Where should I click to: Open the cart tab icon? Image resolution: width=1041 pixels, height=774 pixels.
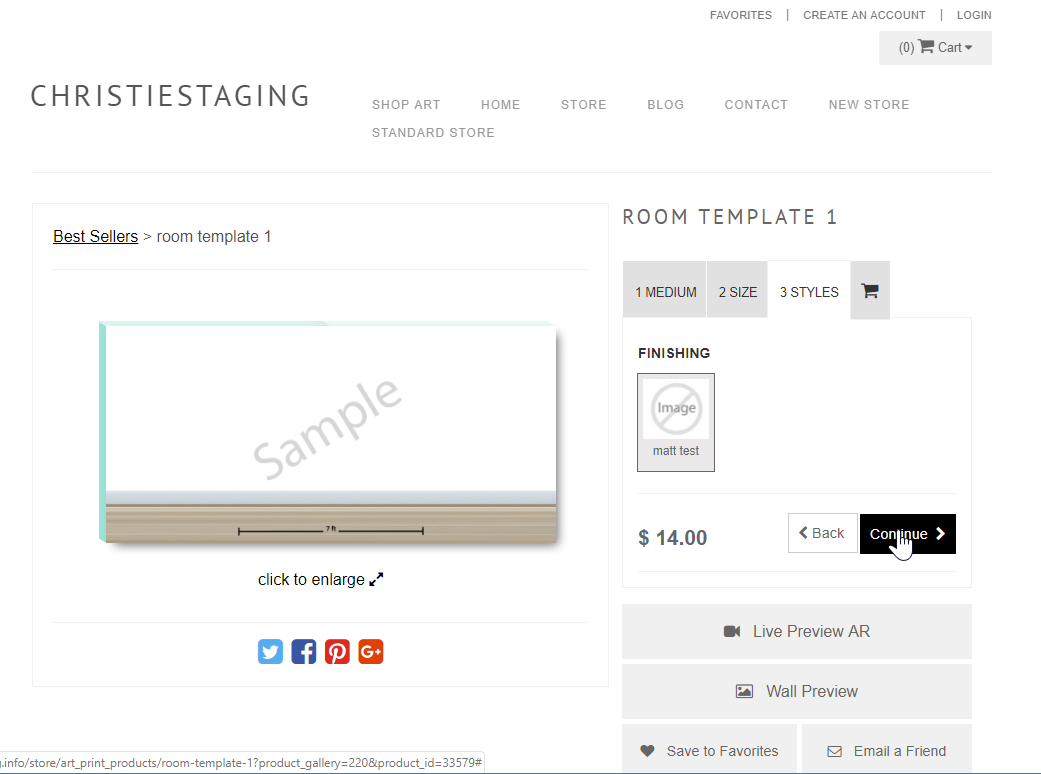click(x=870, y=291)
